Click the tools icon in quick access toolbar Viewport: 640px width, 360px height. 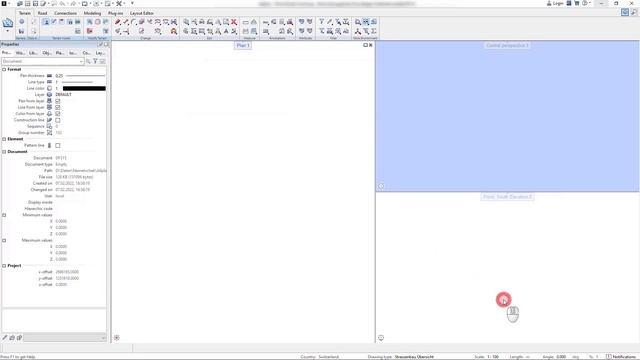(x=119, y=3)
